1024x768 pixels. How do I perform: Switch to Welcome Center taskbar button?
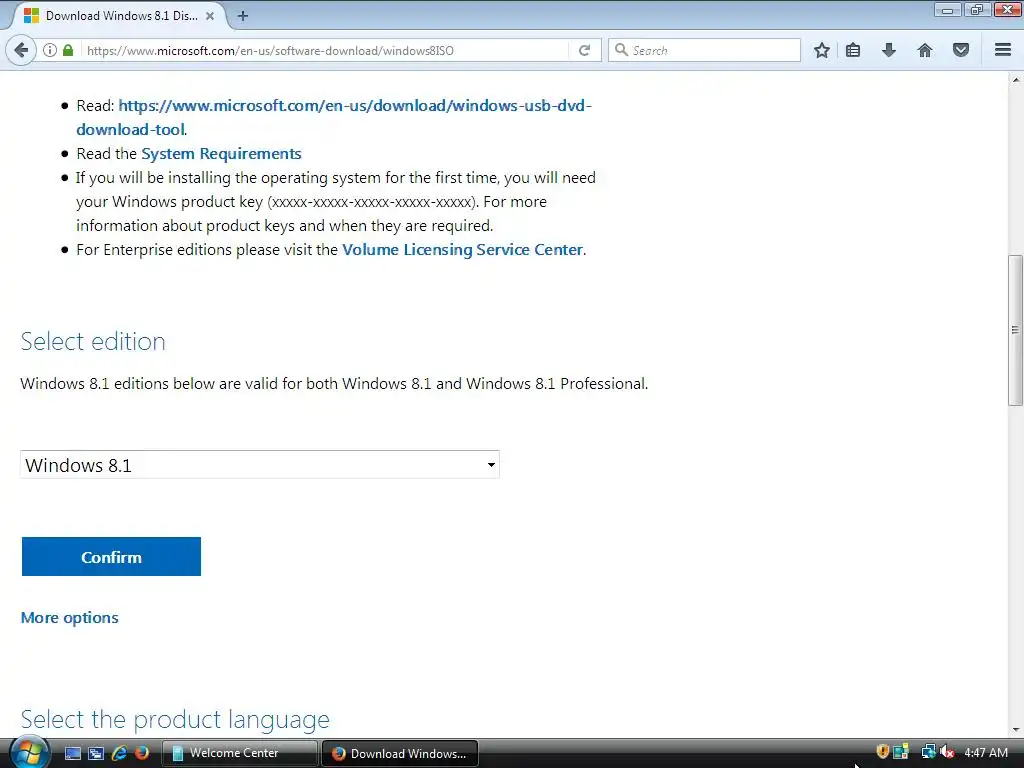coord(239,753)
